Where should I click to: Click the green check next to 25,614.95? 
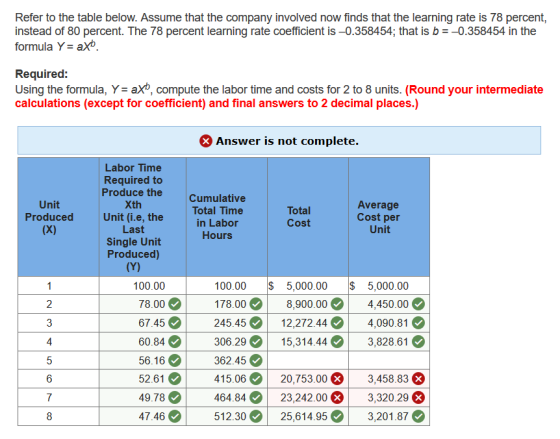[x=337, y=416]
